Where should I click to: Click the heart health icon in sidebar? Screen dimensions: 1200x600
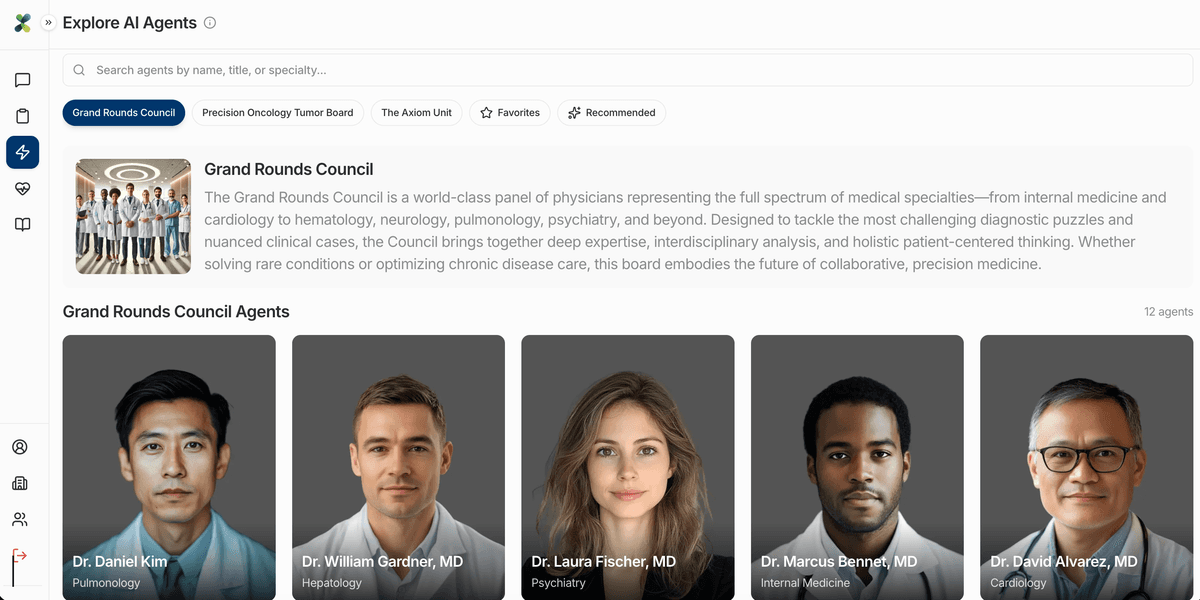click(22, 188)
